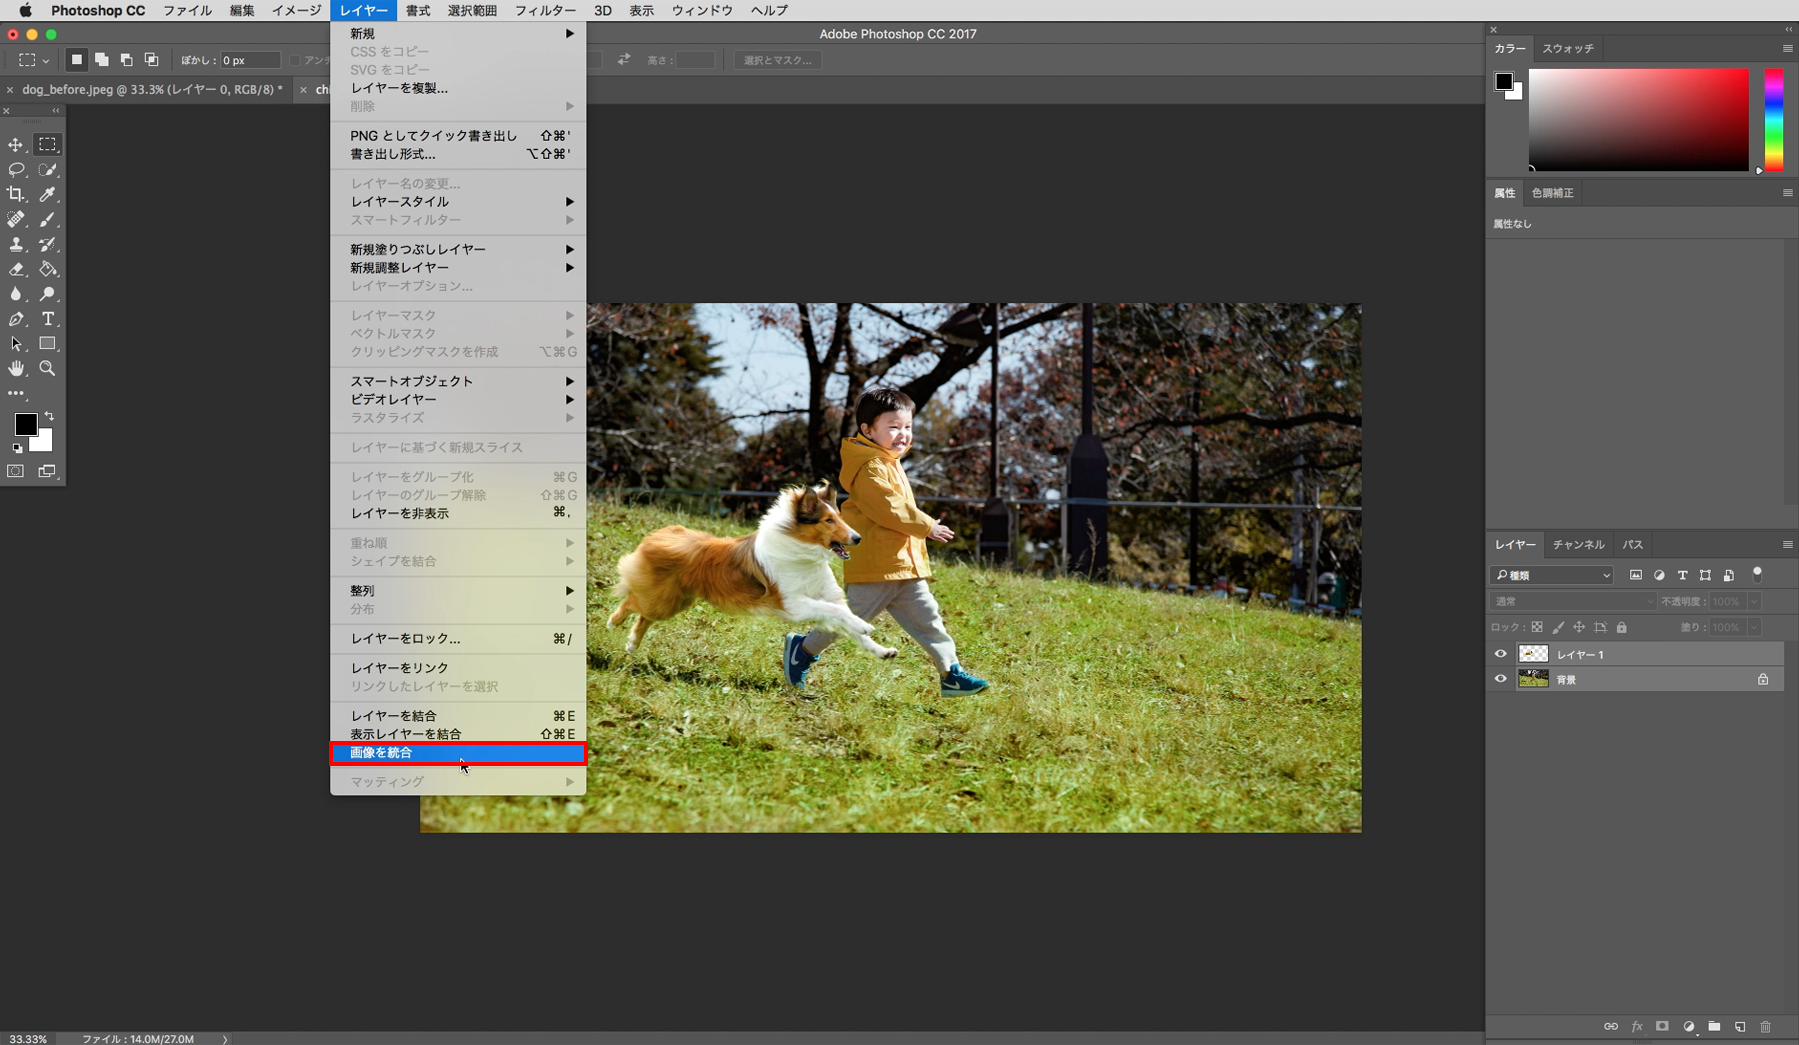This screenshot has height=1045, width=1799.
Task: Select the Clone Stamp tool
Action: (x=16, y=244)
